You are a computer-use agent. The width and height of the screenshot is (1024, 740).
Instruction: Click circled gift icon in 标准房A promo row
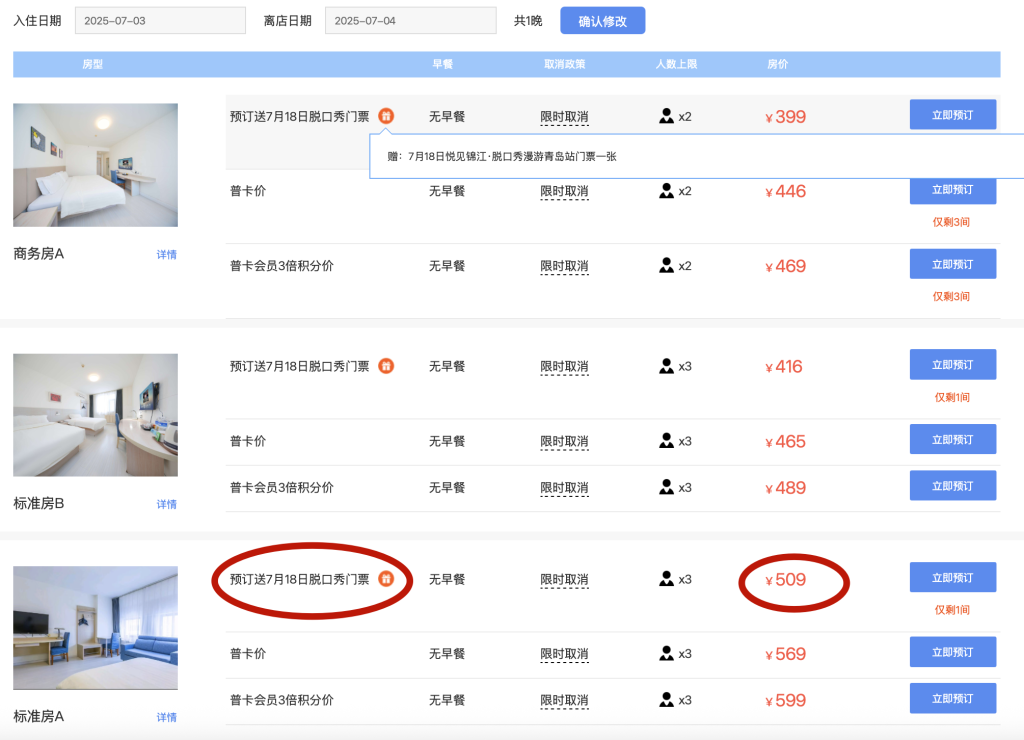point(388,578)
